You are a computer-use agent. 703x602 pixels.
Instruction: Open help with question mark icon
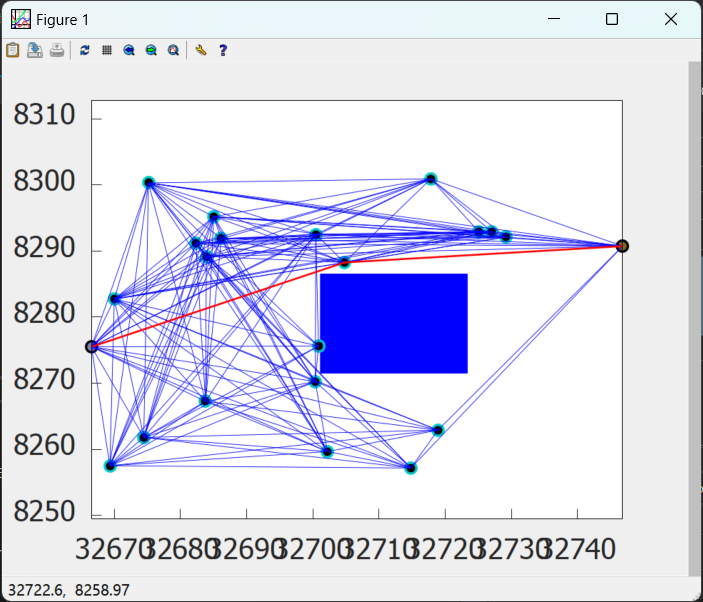coord(223,50)
